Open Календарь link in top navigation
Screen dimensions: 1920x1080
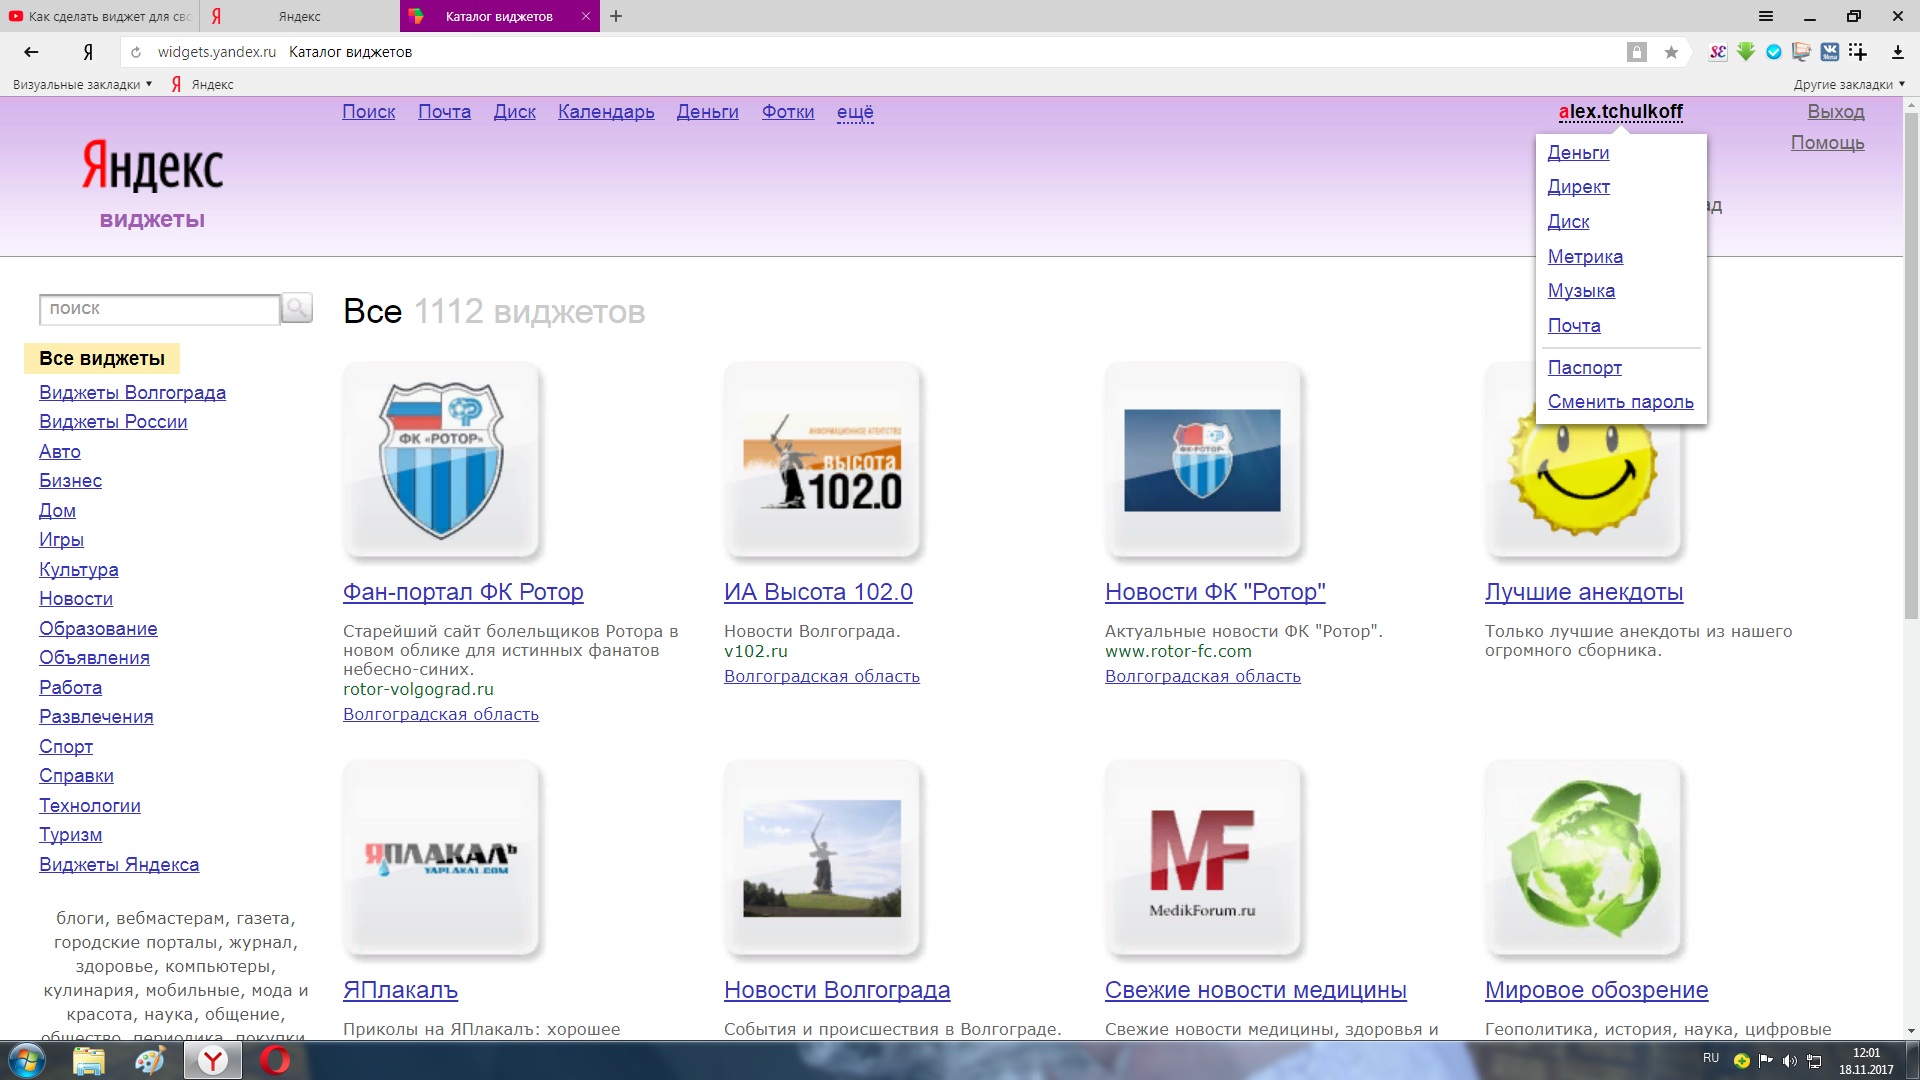click(x=606, y=112)
